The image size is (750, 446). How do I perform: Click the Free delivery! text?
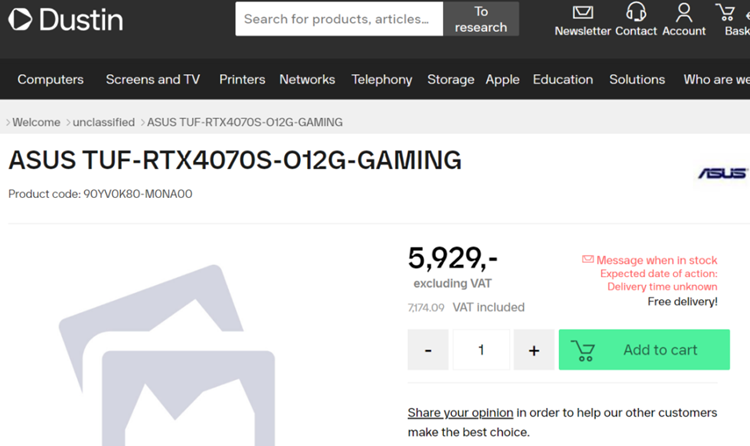[683, 302]
